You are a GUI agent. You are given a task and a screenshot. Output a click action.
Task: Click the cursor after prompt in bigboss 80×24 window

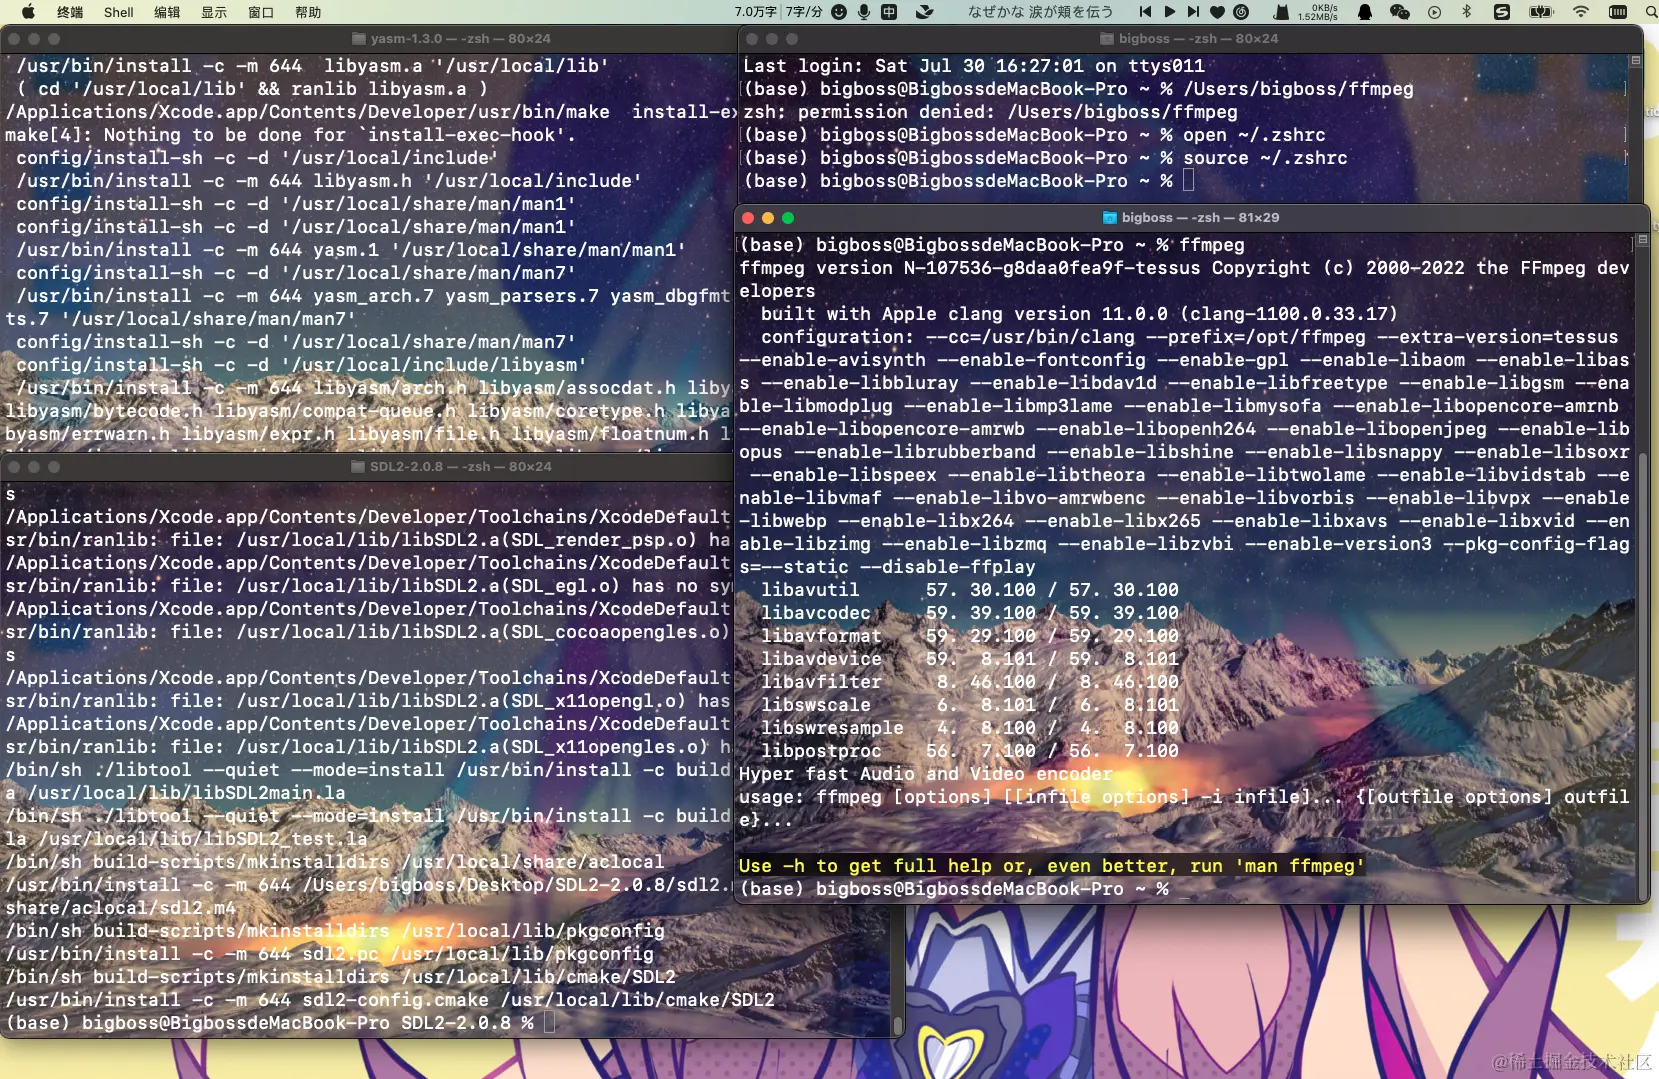(x=1188, y=181)
